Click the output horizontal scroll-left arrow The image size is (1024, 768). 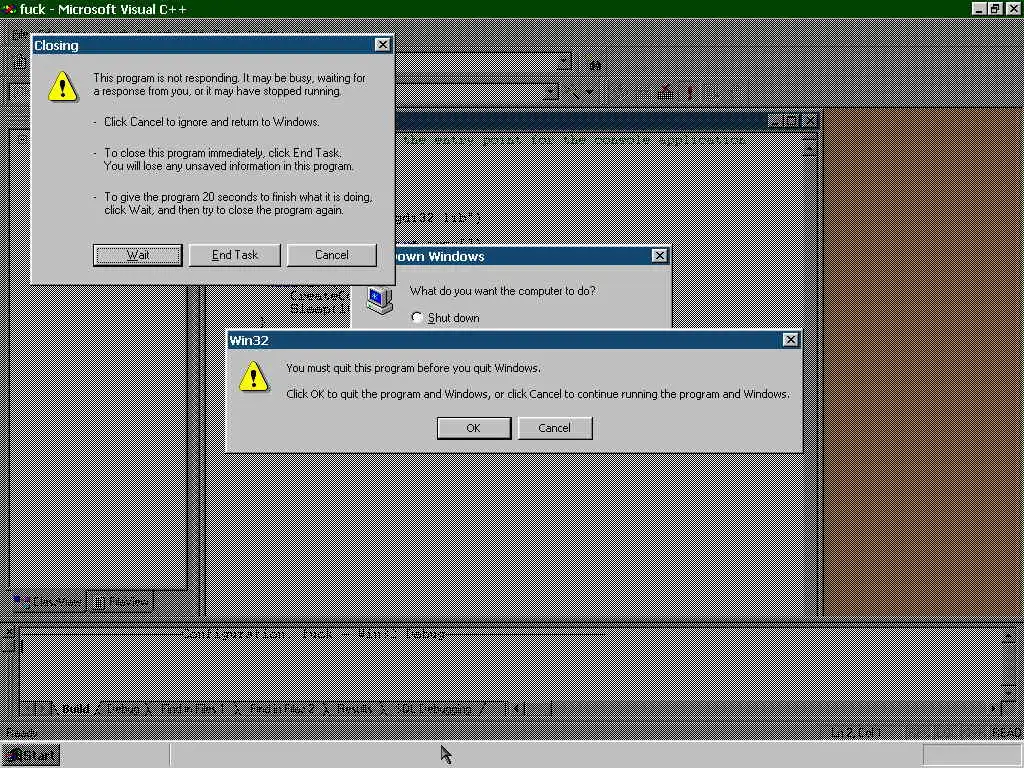coord(516,708)
